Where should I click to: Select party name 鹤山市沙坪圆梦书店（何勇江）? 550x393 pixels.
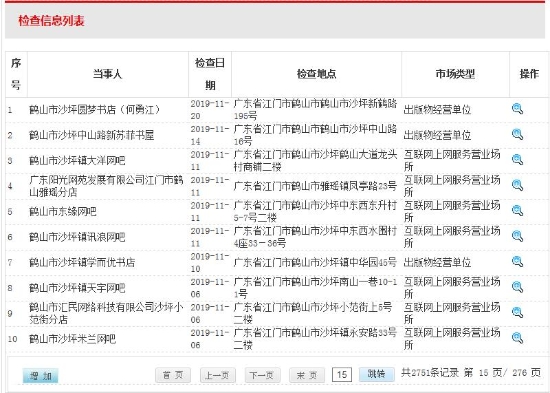tap(94, 110)
